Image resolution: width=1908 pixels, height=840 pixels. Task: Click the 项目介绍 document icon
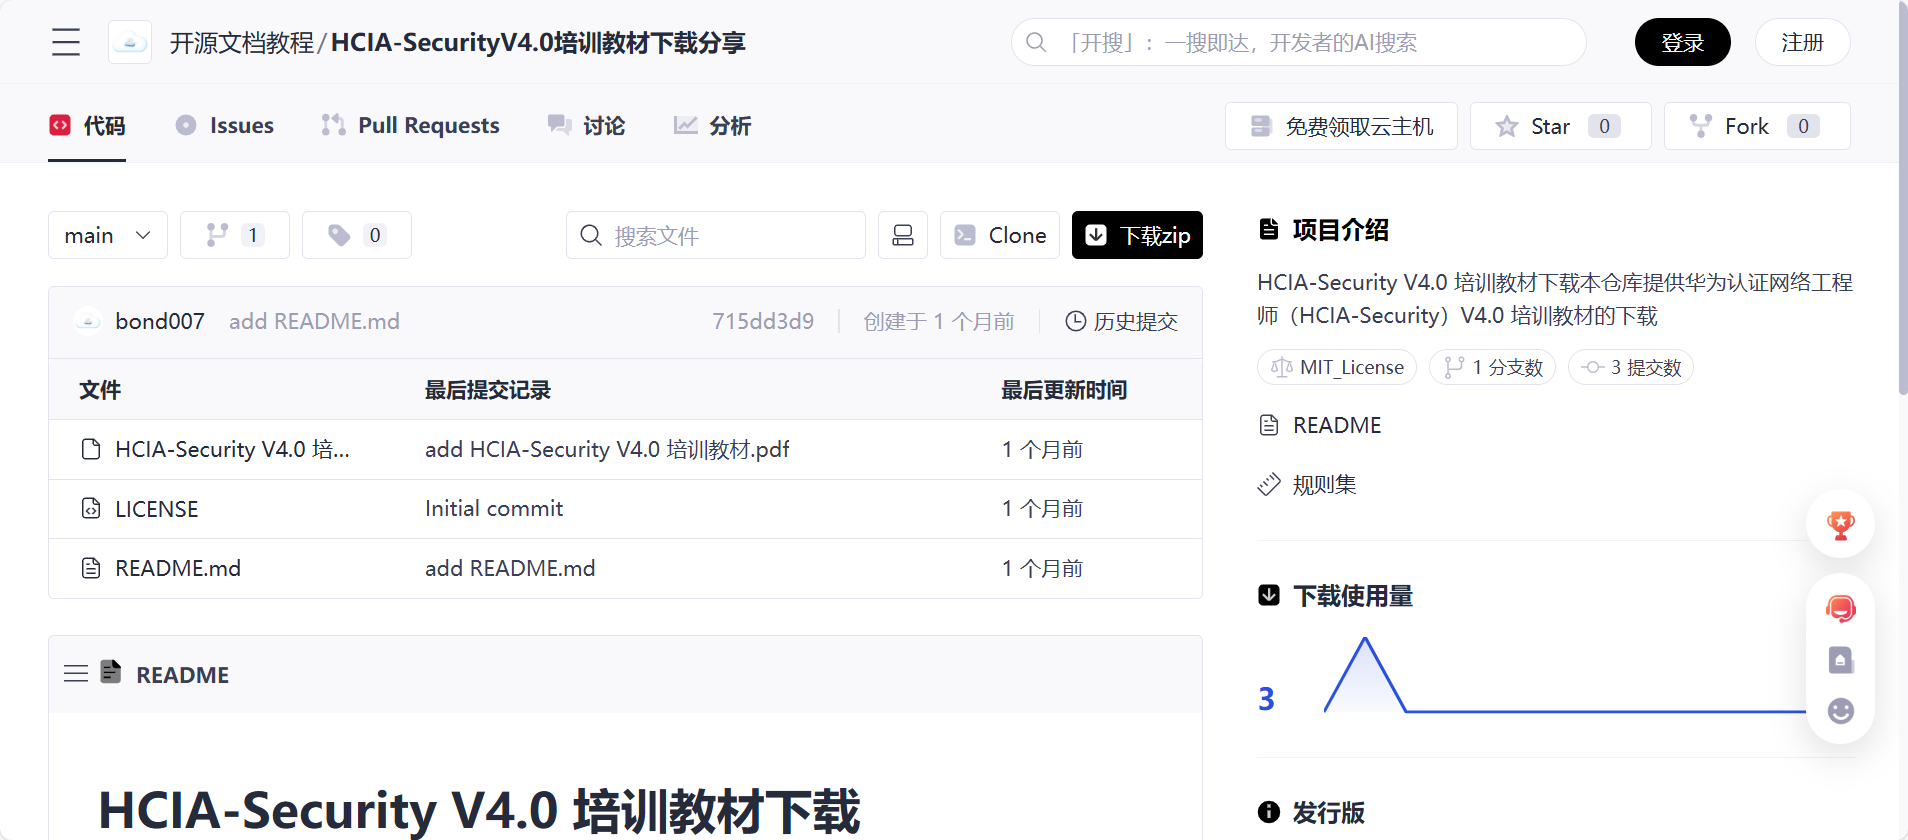(1269, 229)
